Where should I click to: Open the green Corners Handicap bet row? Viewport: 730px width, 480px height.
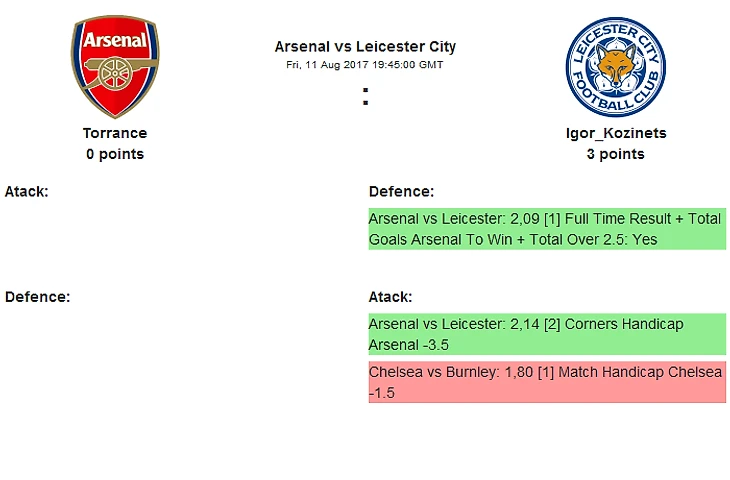click(x=547, y=334)
